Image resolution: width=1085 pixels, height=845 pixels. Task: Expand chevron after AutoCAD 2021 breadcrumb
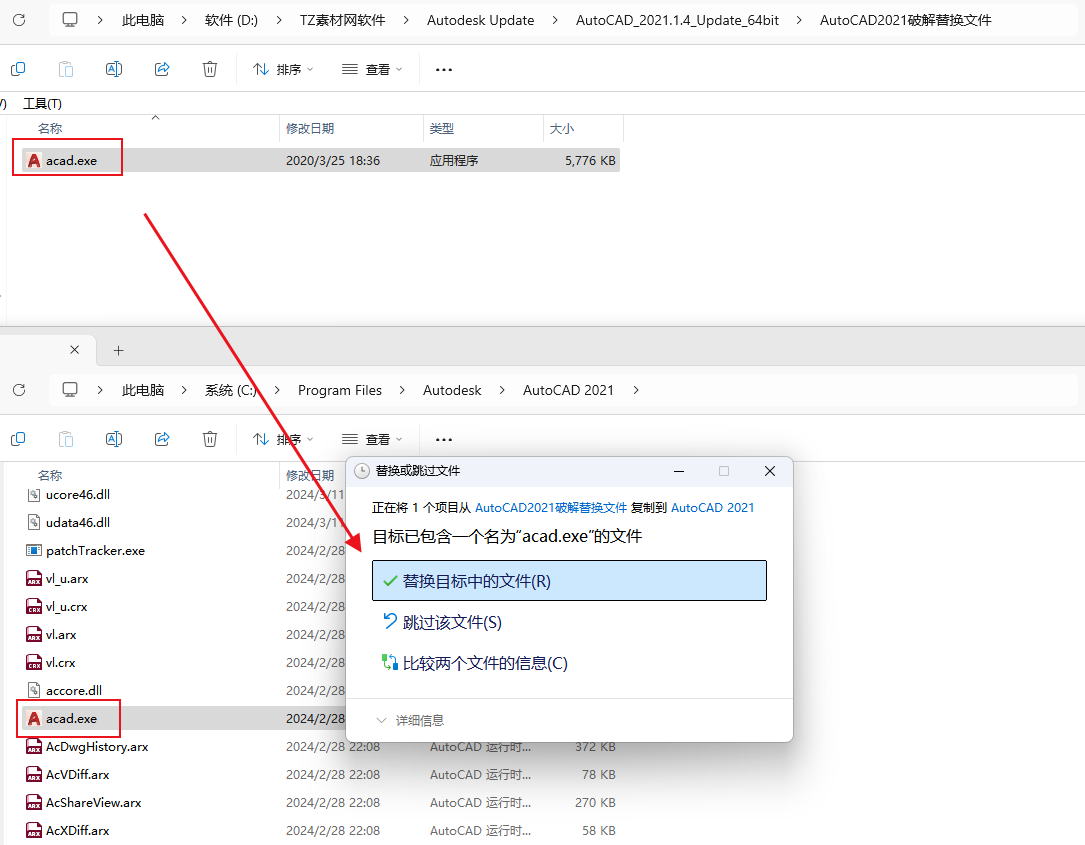pos(636,390)
